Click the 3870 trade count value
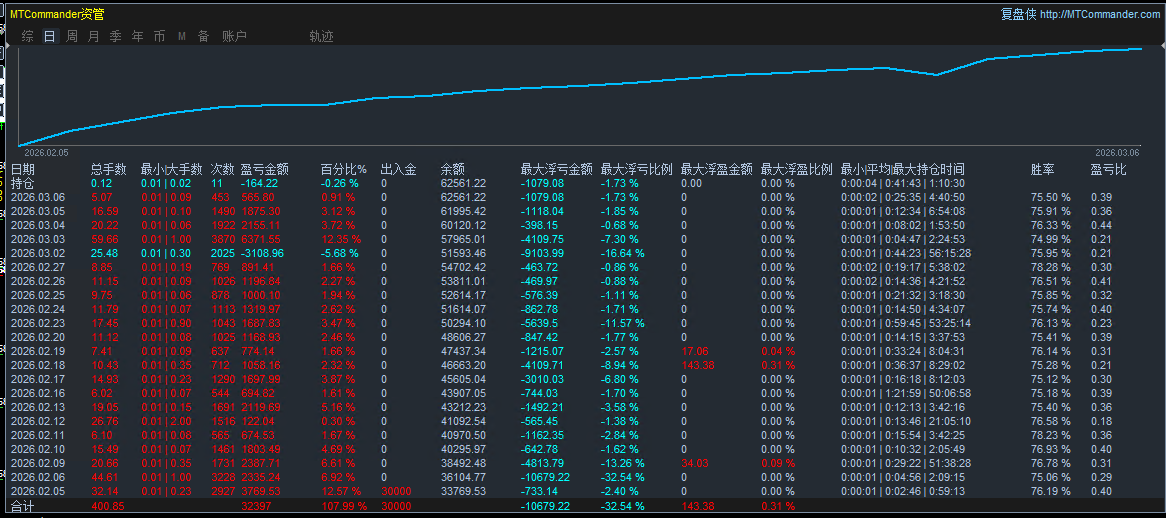The image size is (1166, 518). tap(222, 239)
